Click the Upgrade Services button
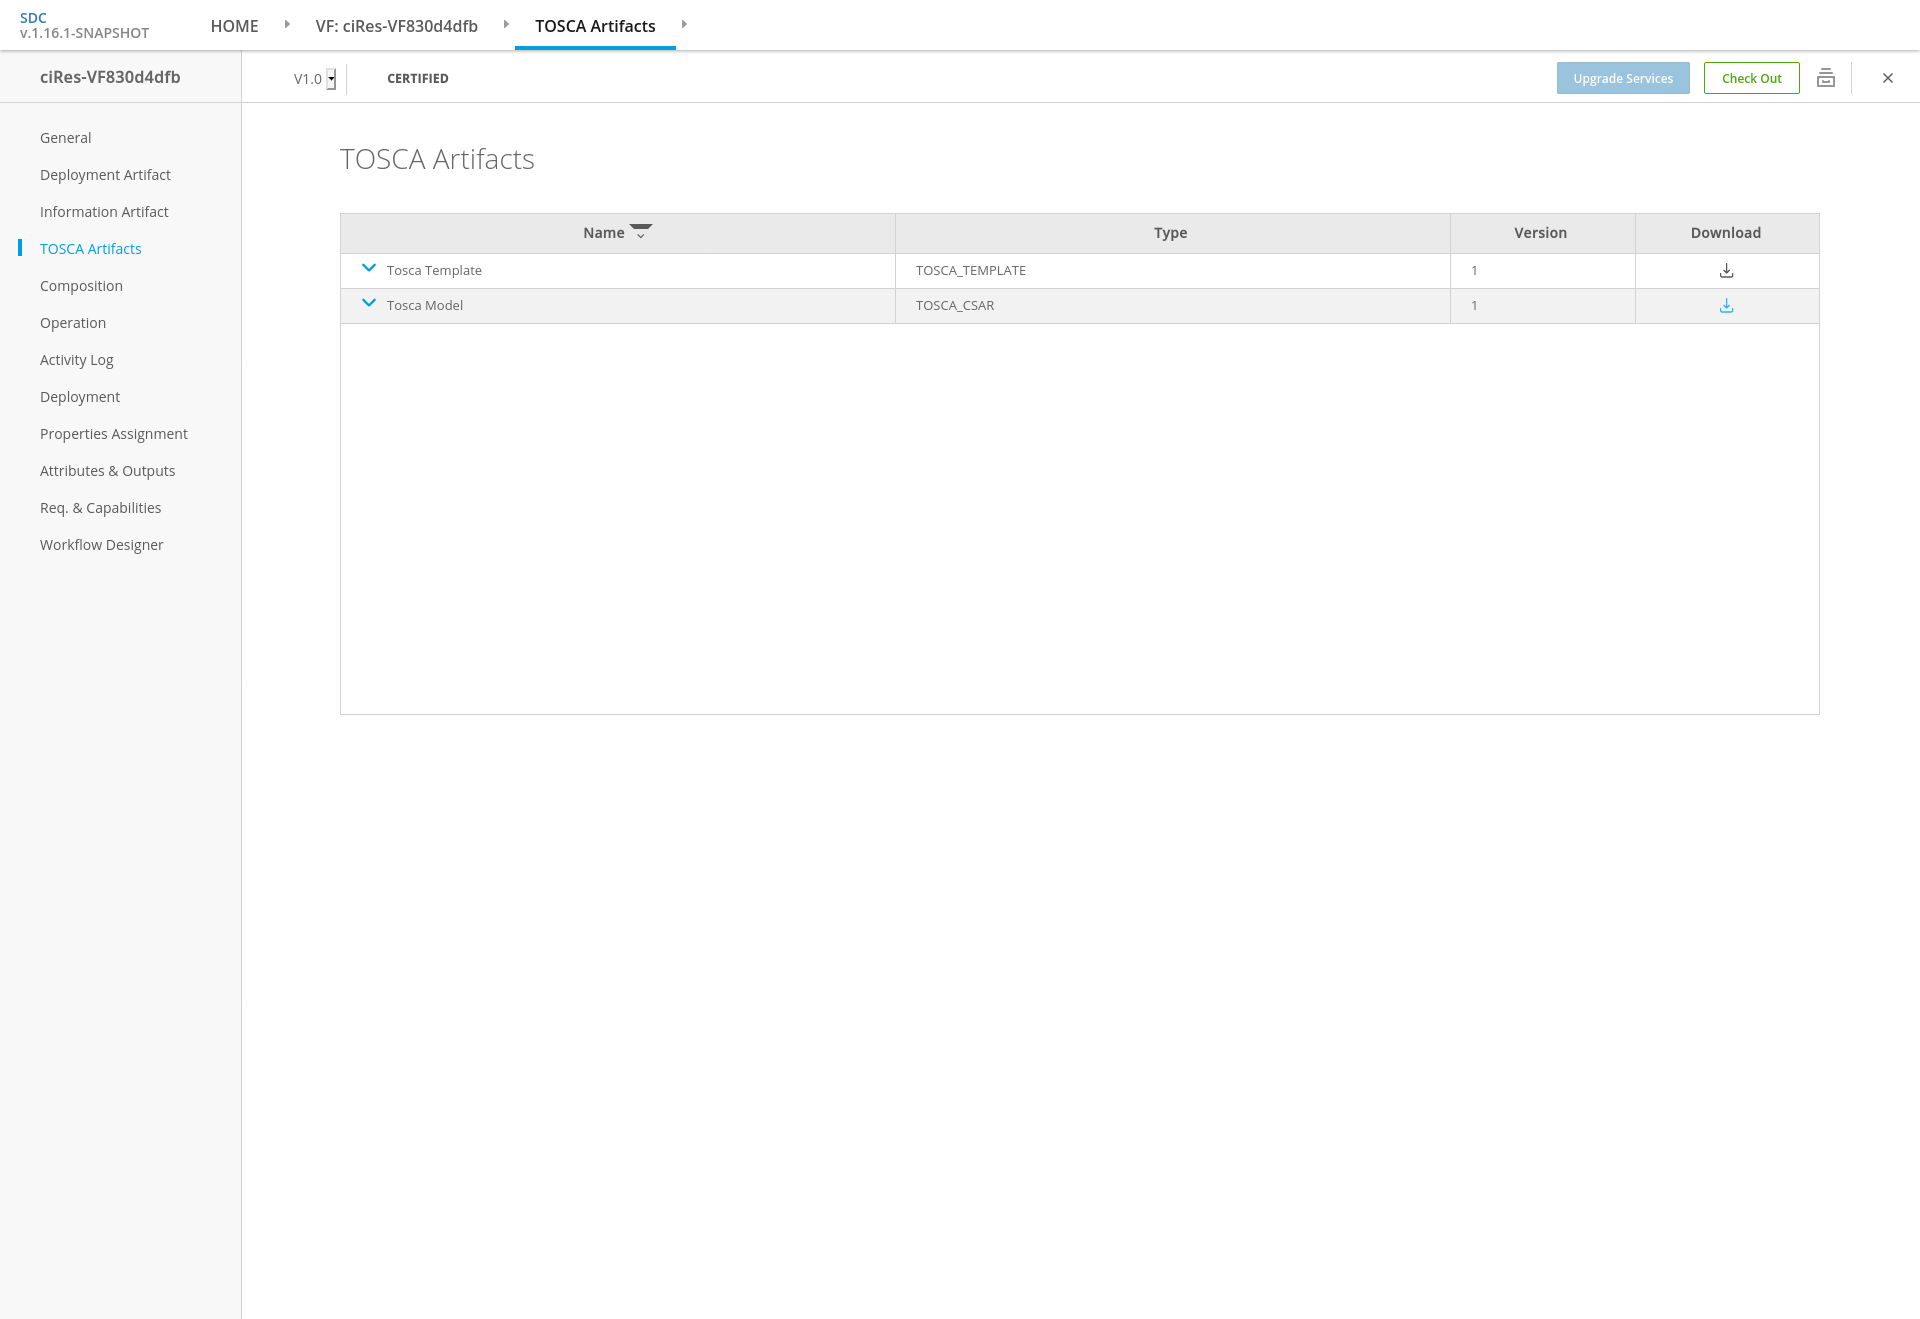Viewport: 1920px width, 1319px height. [1622, 78]
